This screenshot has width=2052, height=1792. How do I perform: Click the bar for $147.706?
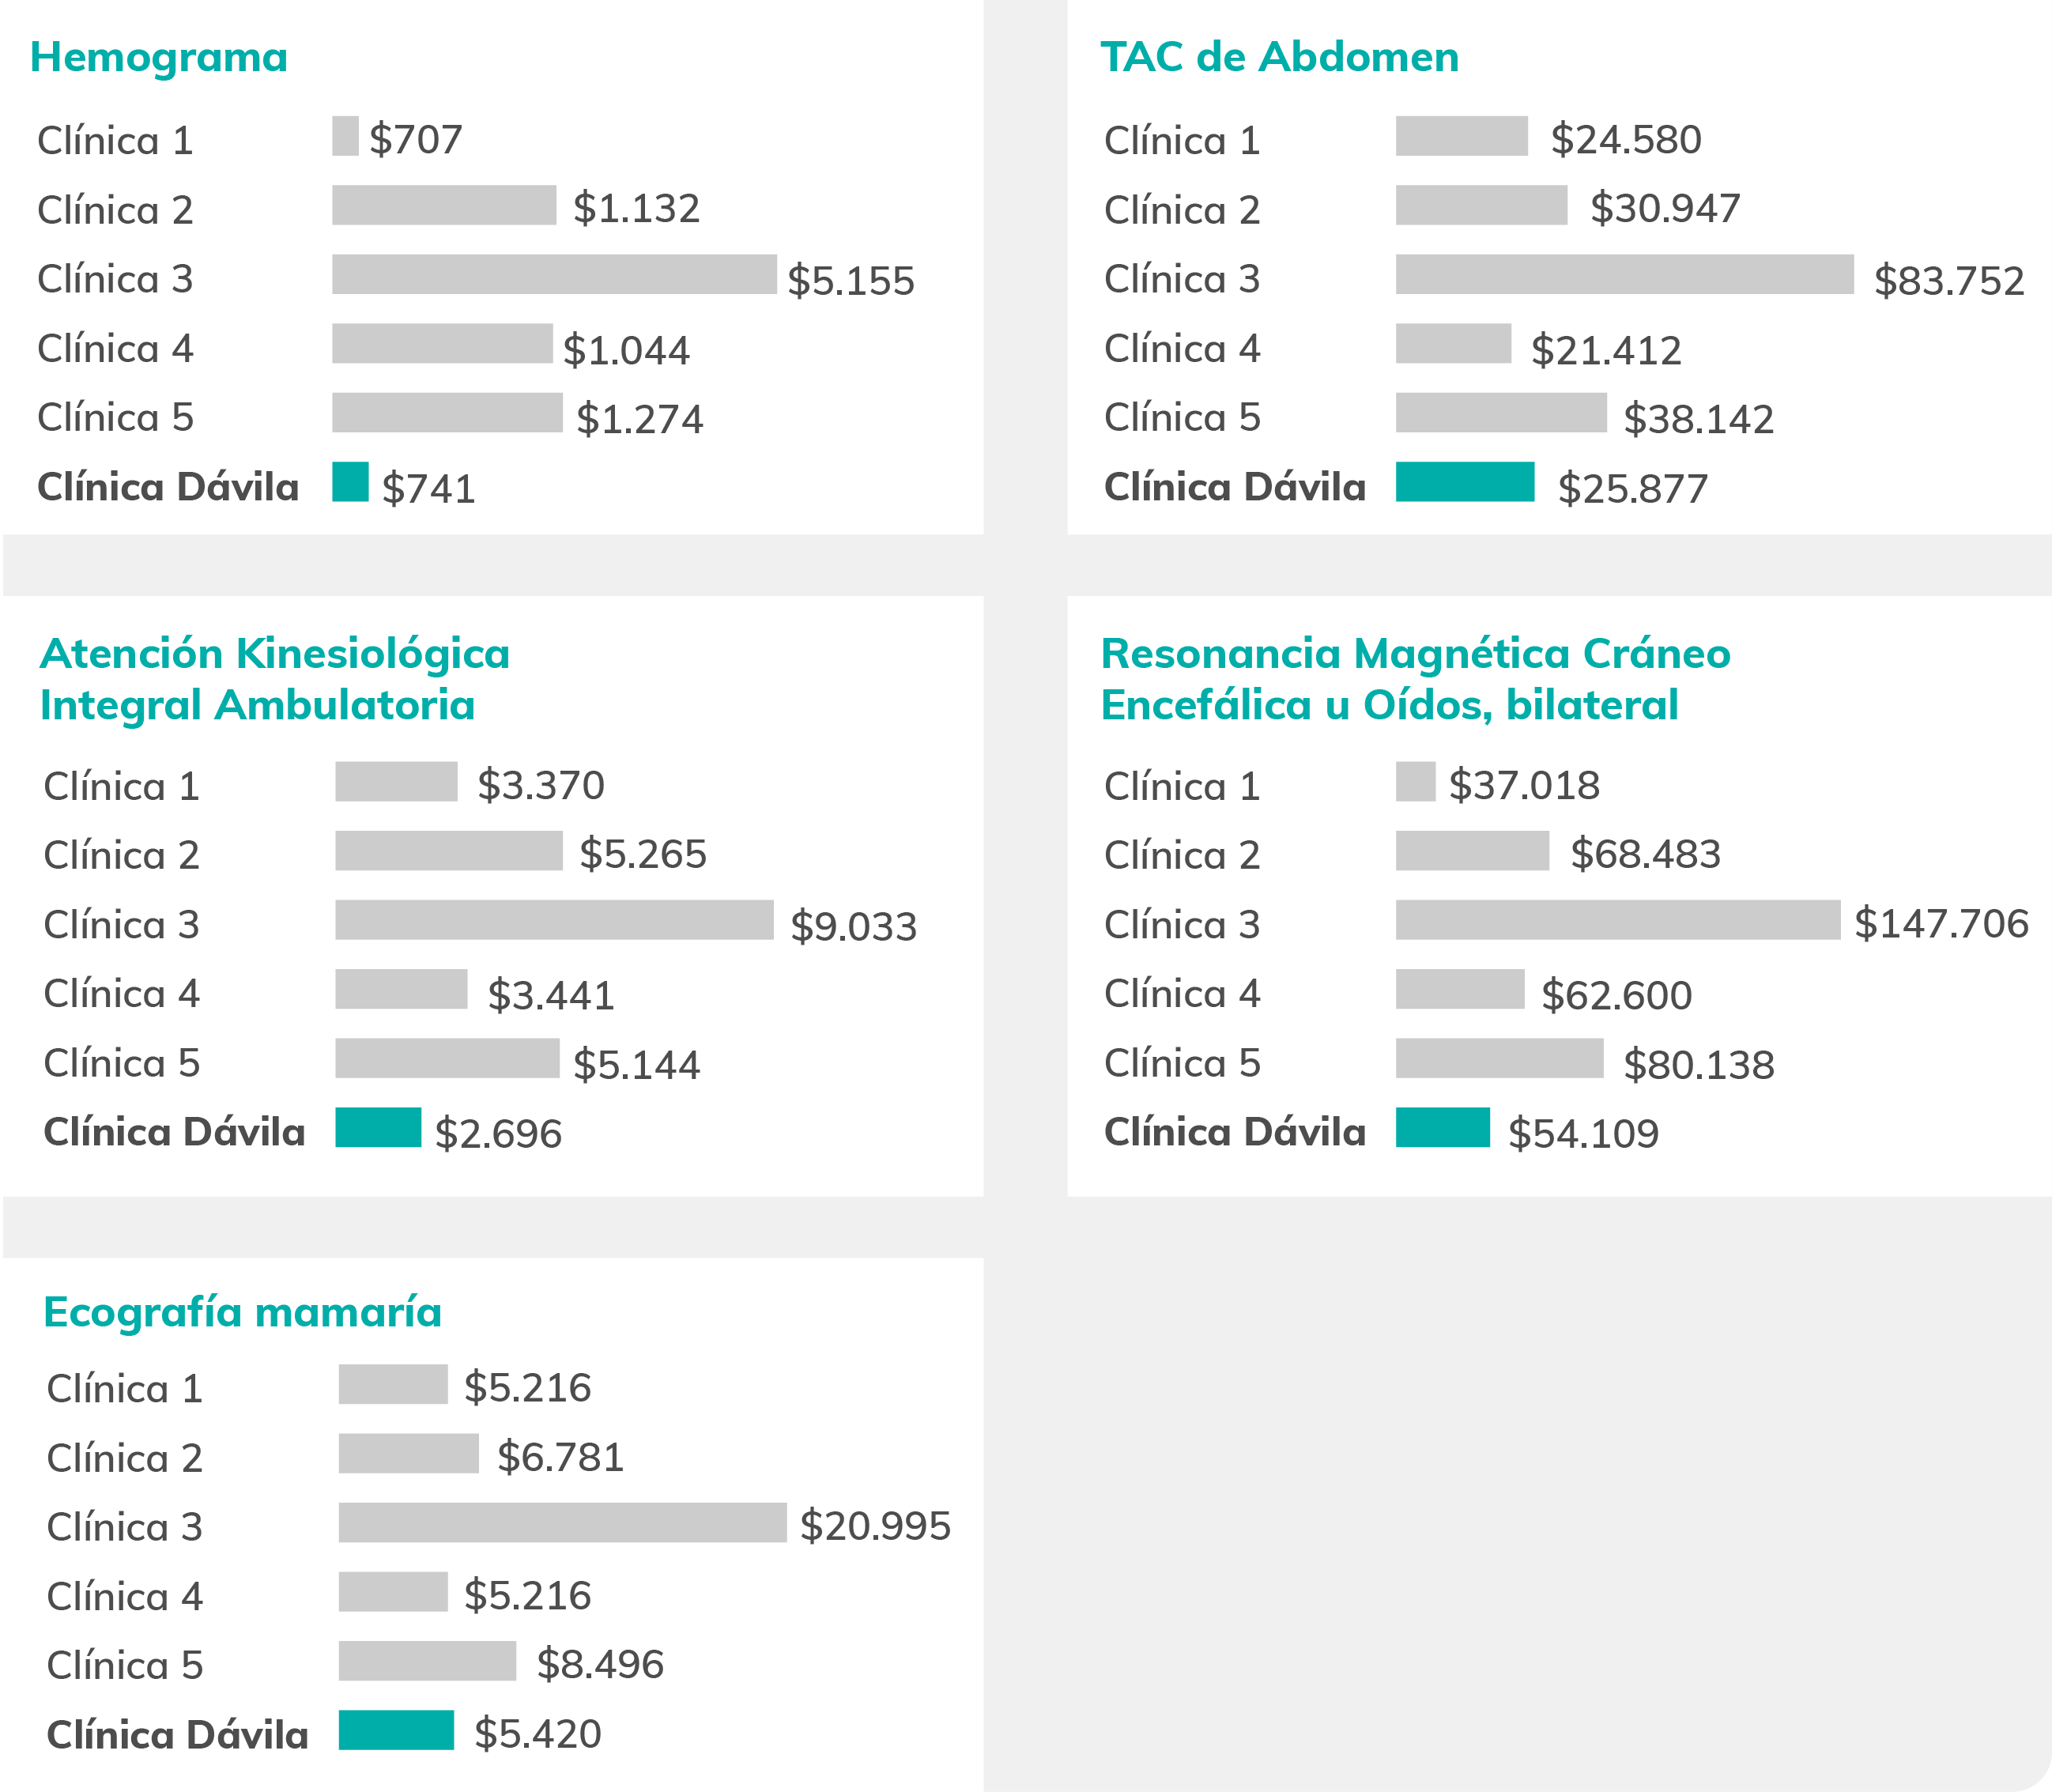1618,919
